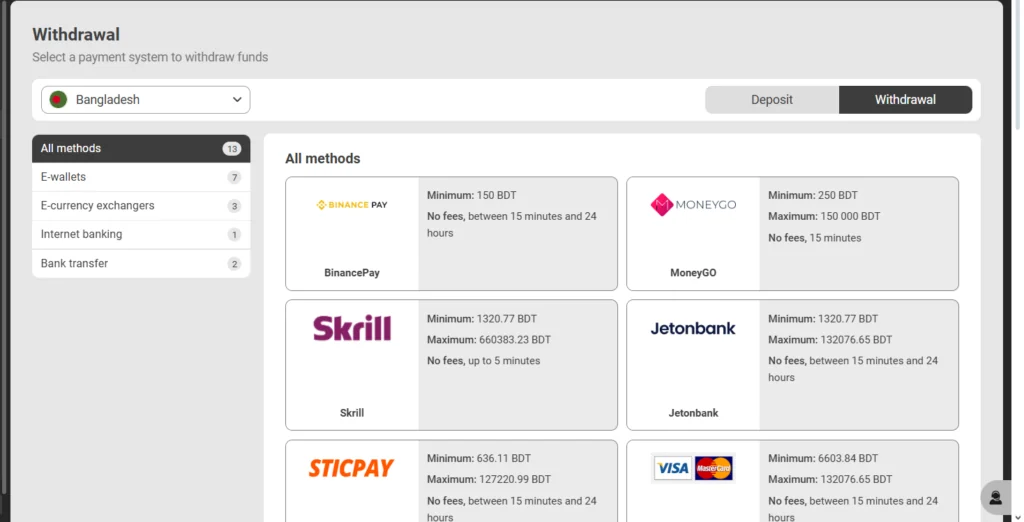Screen dimensions: 1024x522
Task: Choose the MoneyGO method label
Action: [x=693, y=273]
